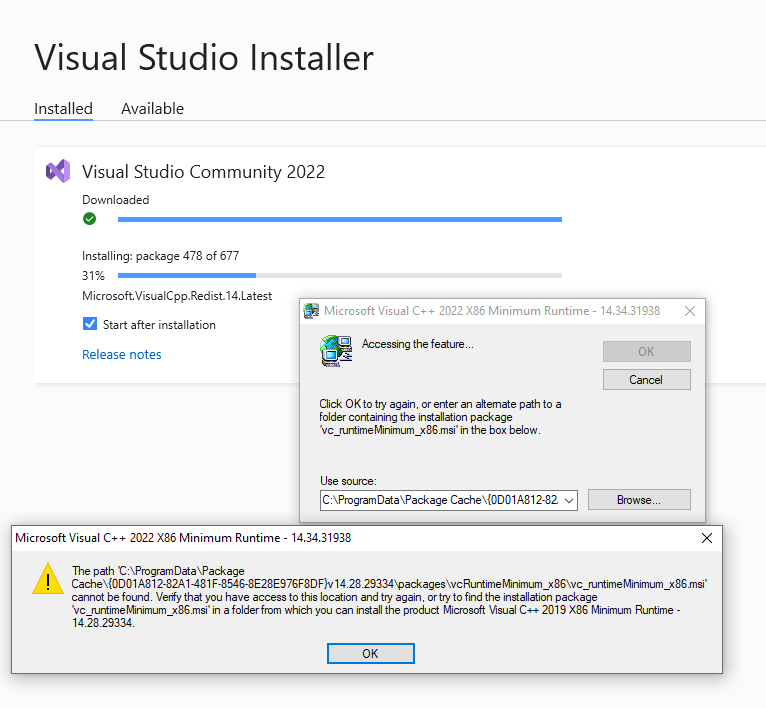Click the 'Accessing the feature...' text

418,344
